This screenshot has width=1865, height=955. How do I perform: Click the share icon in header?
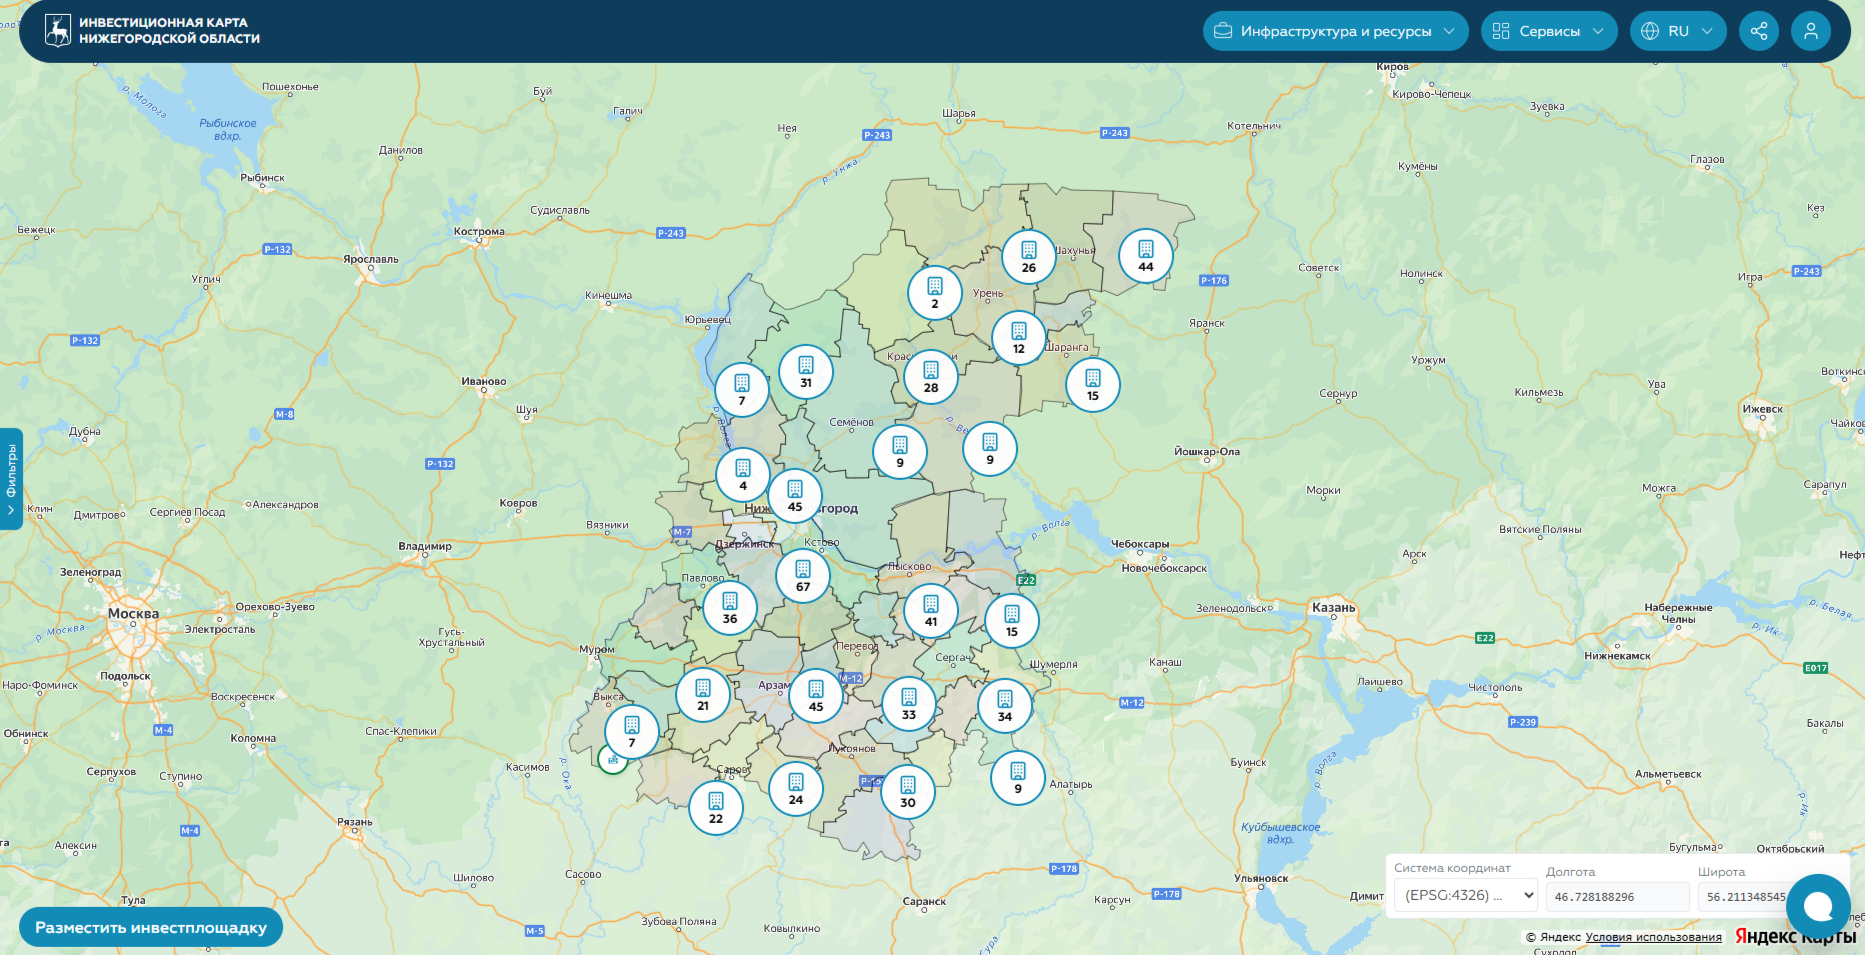[x=1759, y=31]
